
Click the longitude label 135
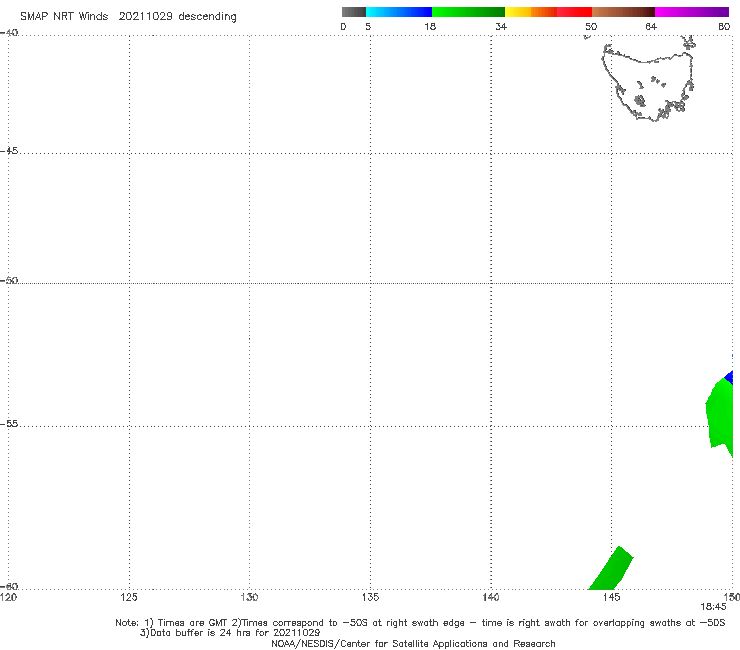coord(370,598)
